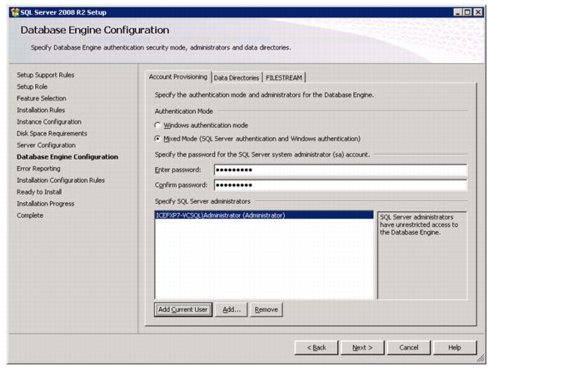This screenshot has height=371, width=576.
Task: Click Setup Role step in sidebar
Action: tap(32, 87)
